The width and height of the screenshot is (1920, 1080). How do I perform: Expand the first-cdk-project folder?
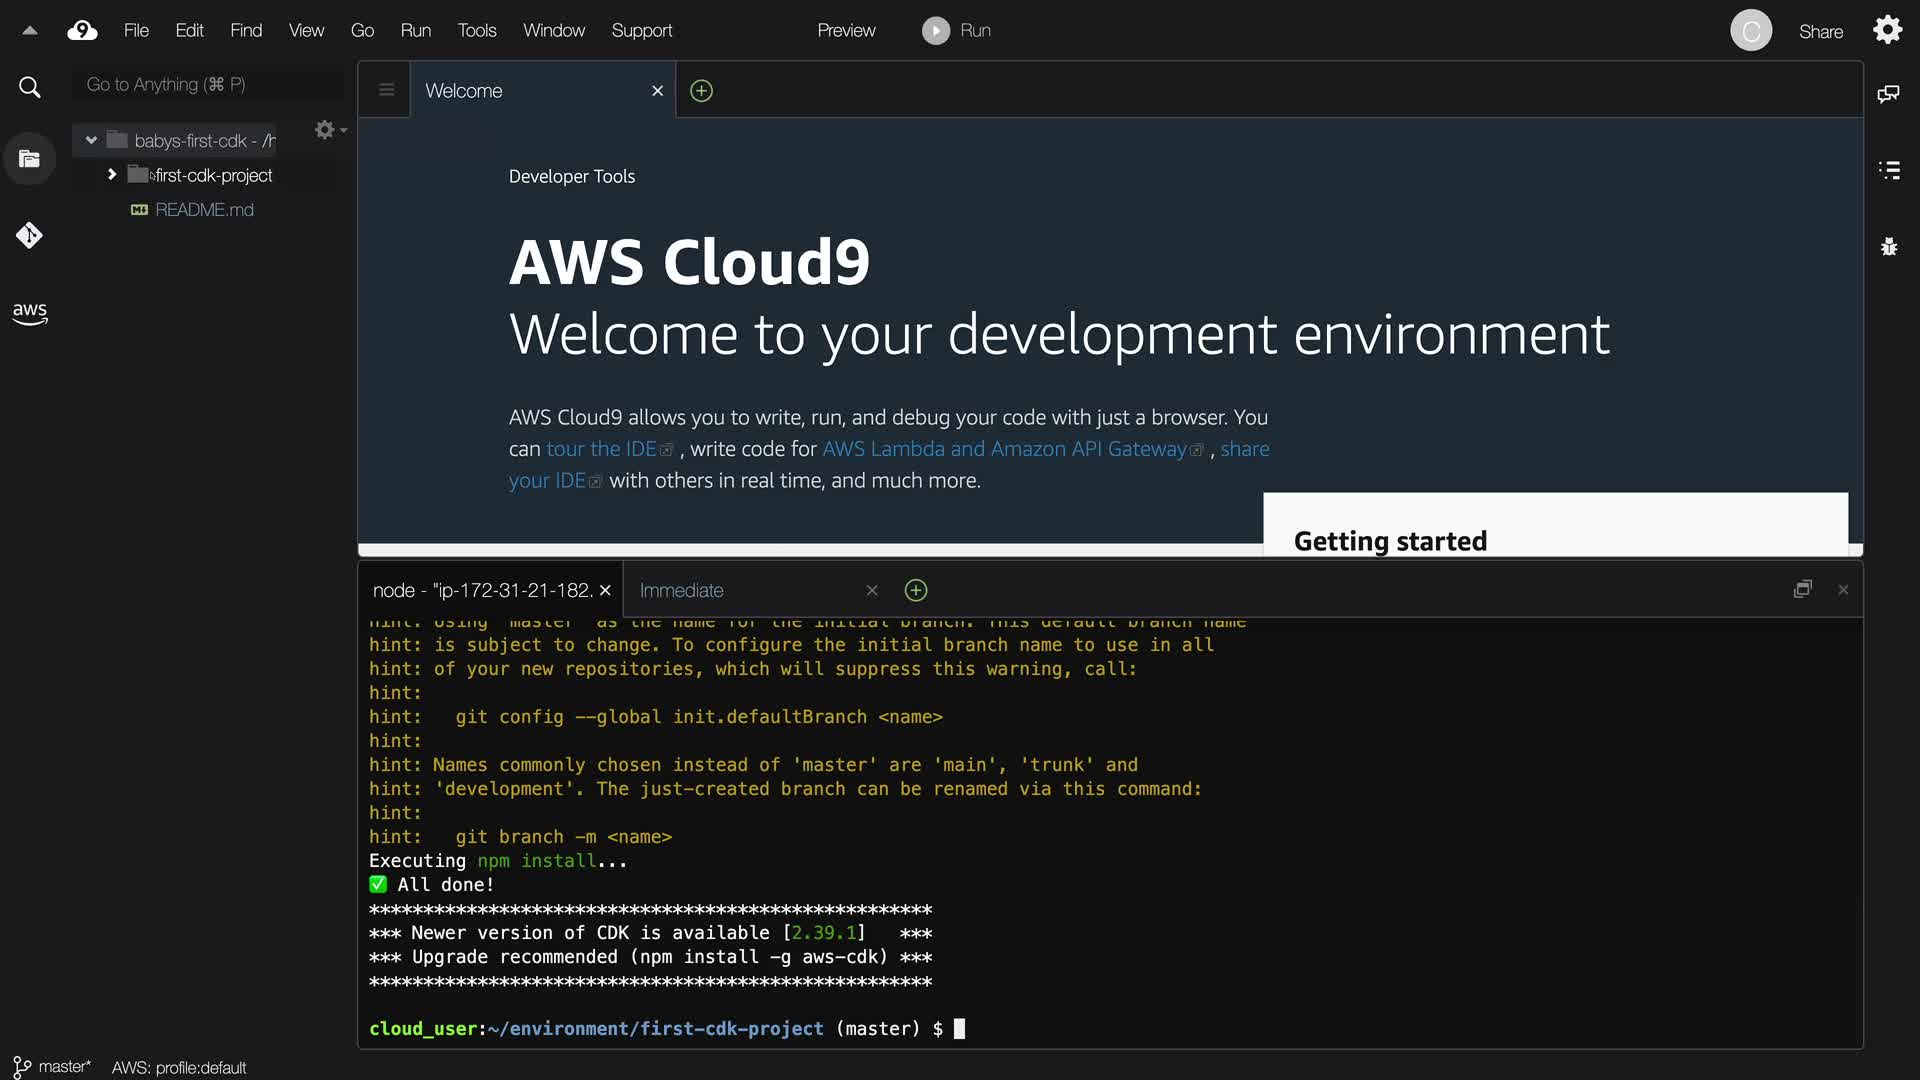coord(112,175)
